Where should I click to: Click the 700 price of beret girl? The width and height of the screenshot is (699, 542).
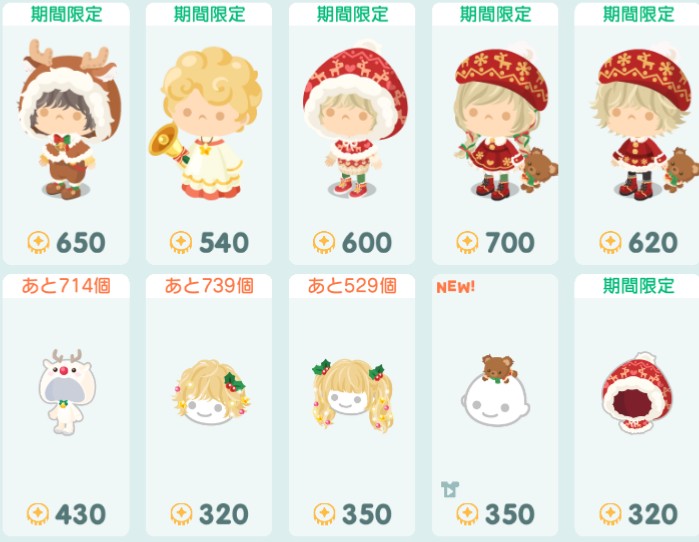click(x=510, y=242)
